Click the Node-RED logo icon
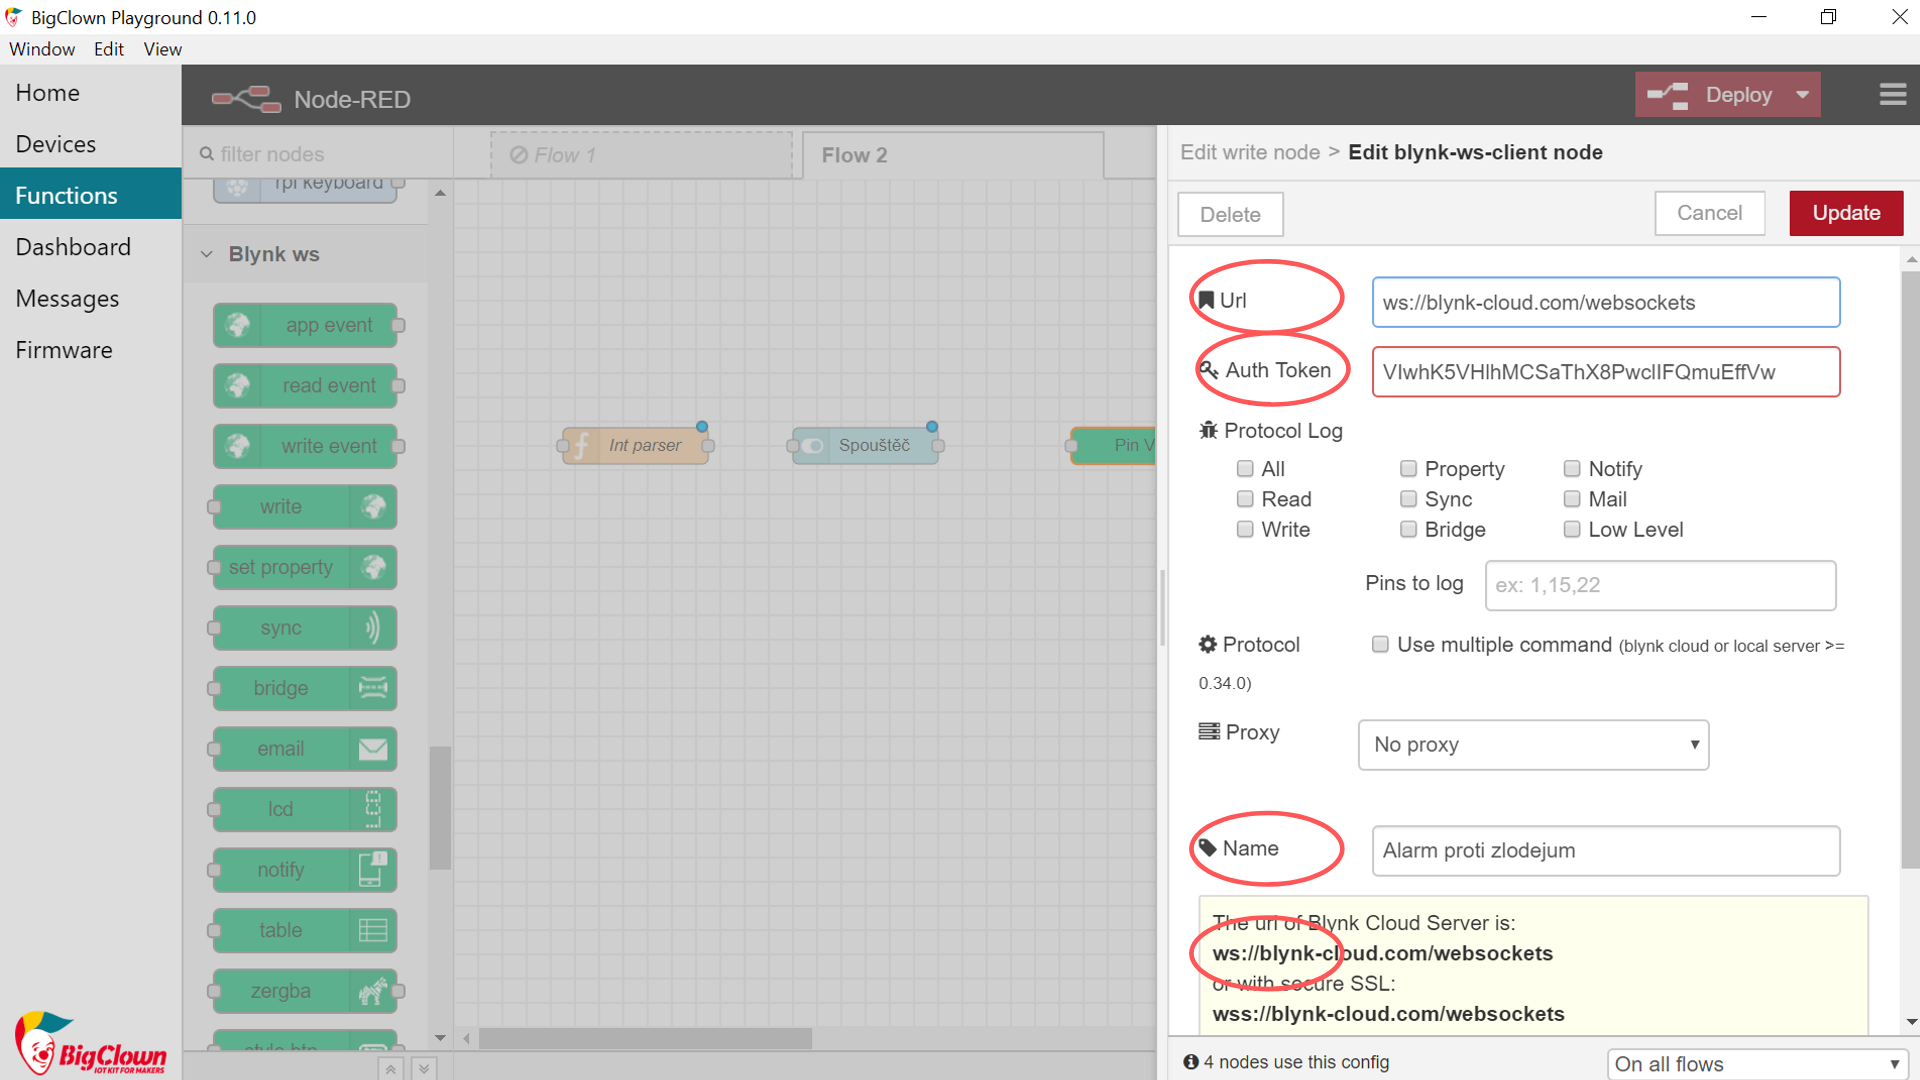 pos(246,98)
